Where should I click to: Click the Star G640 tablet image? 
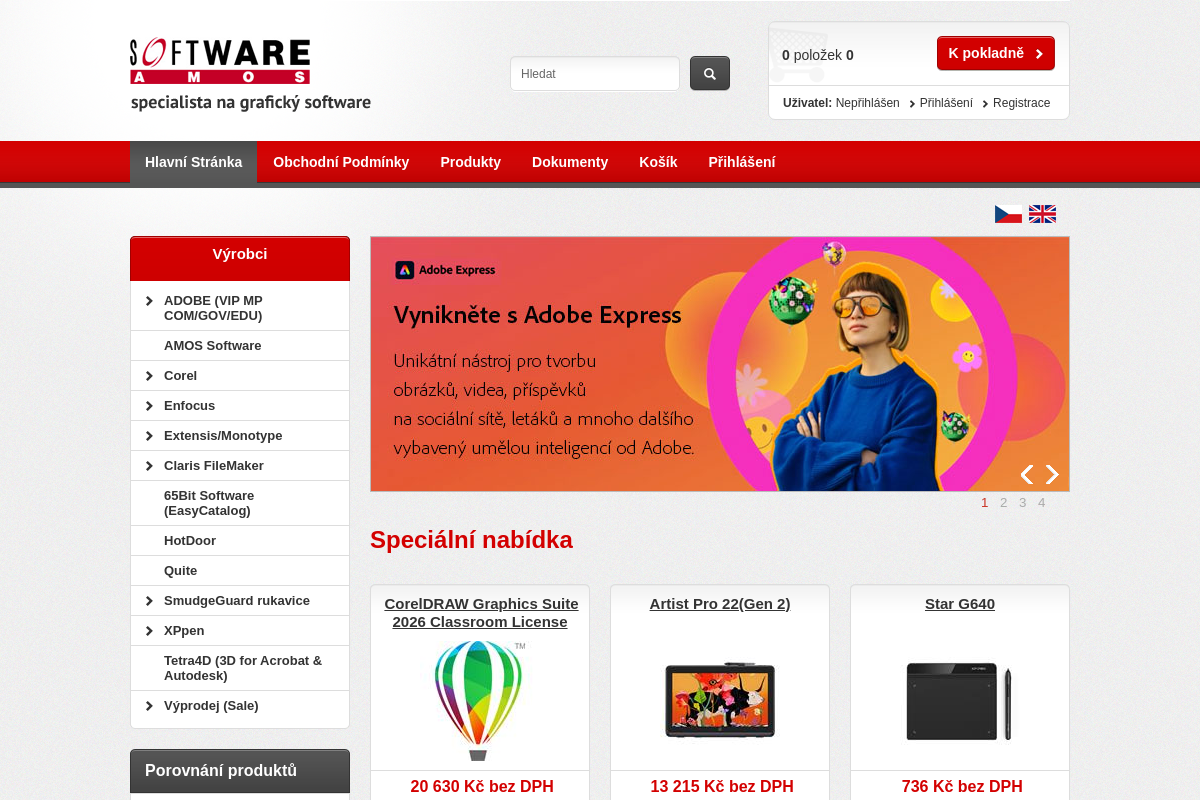(960, 700)
